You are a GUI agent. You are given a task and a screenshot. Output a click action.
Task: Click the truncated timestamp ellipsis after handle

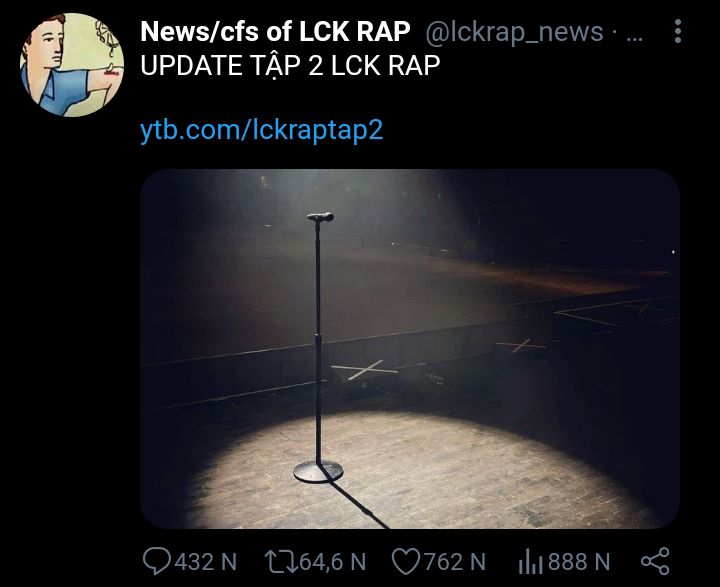[635, 36]
